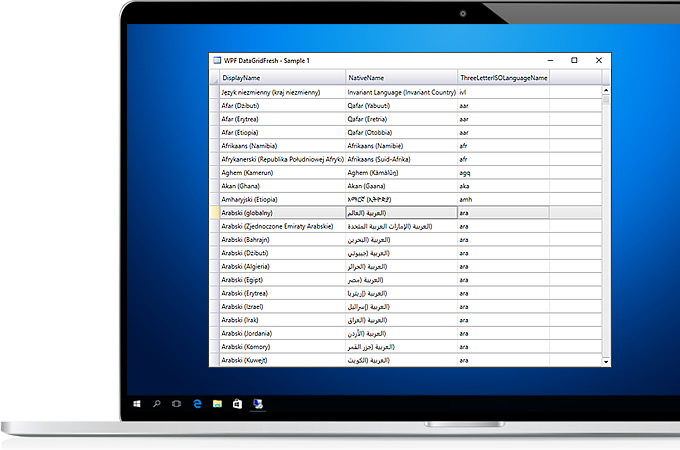The height and width of the screenshot is (450, 680).
Task: Select cell 'Afrikaans (Suid-Afrika)'
Action: click(402, 159)
